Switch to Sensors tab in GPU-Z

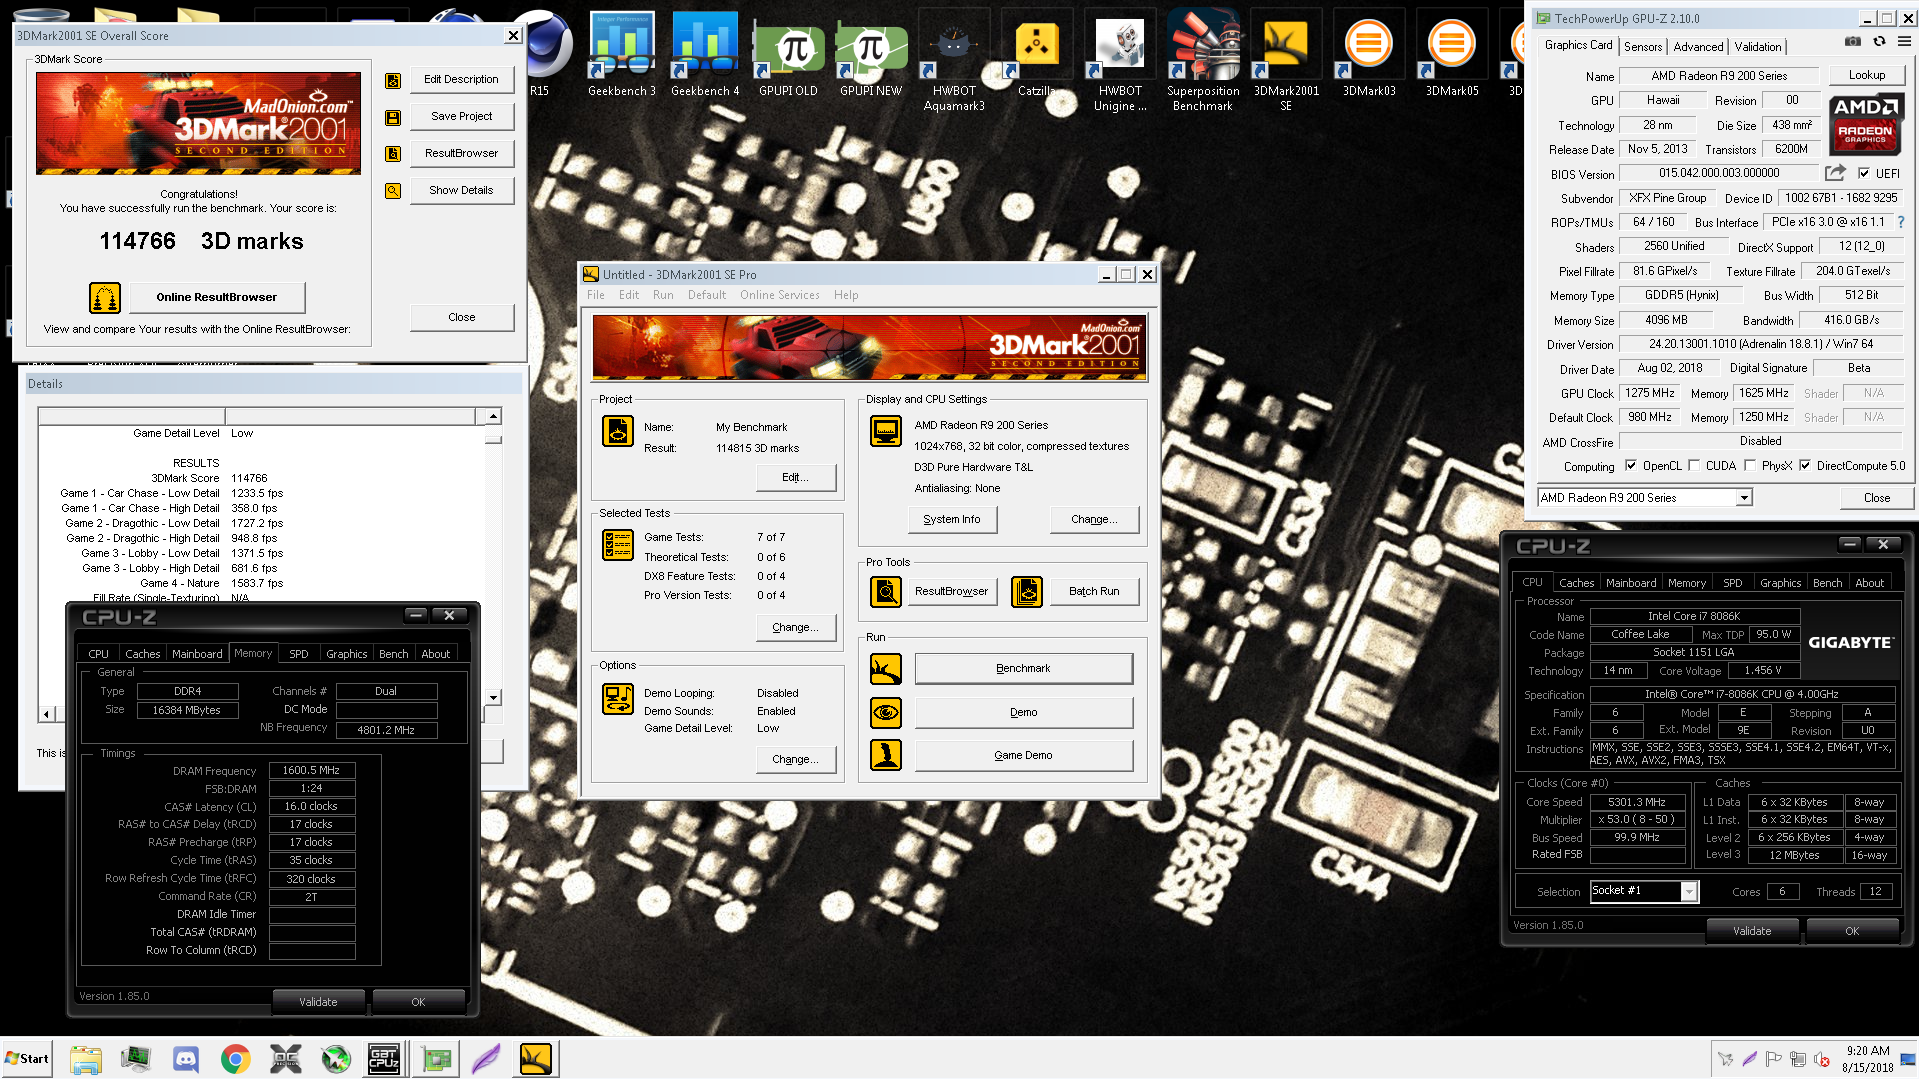click(1643, 47)
